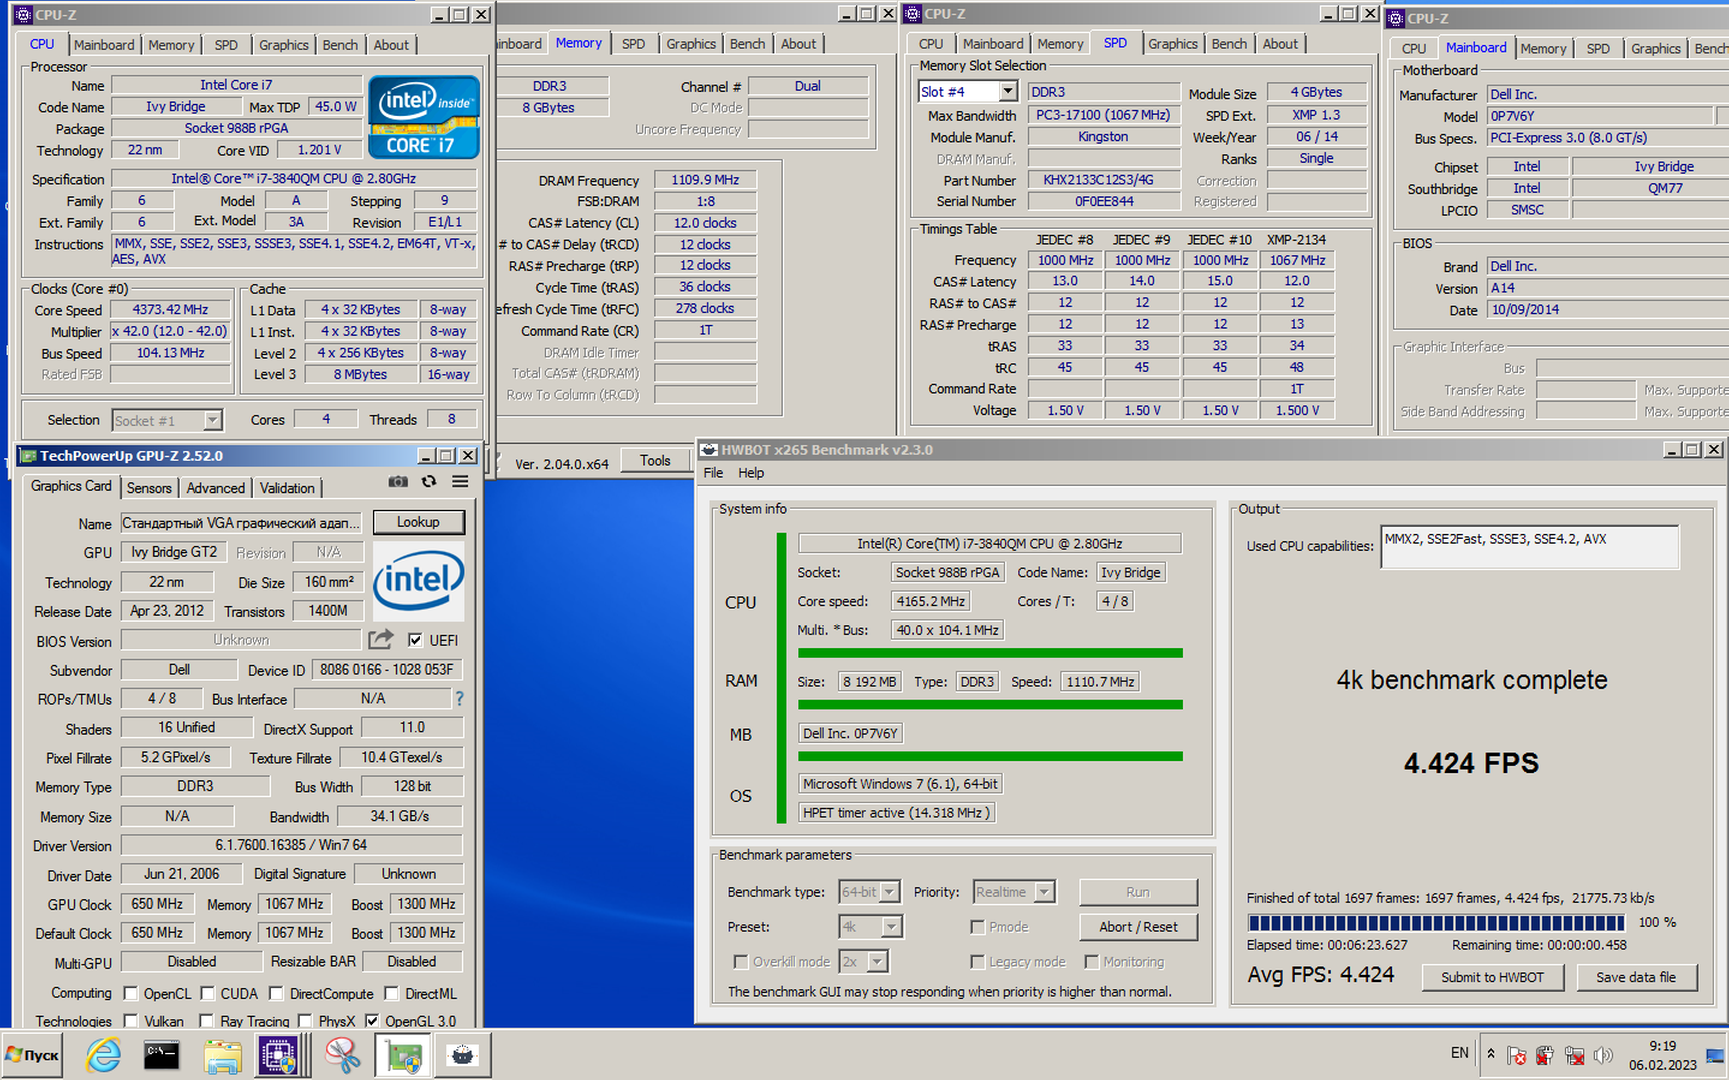The height and width of the screenshot is (1080, 1729).
Task: Switch to the Sensors tab in GPU-Z
Action: point(149,488)
